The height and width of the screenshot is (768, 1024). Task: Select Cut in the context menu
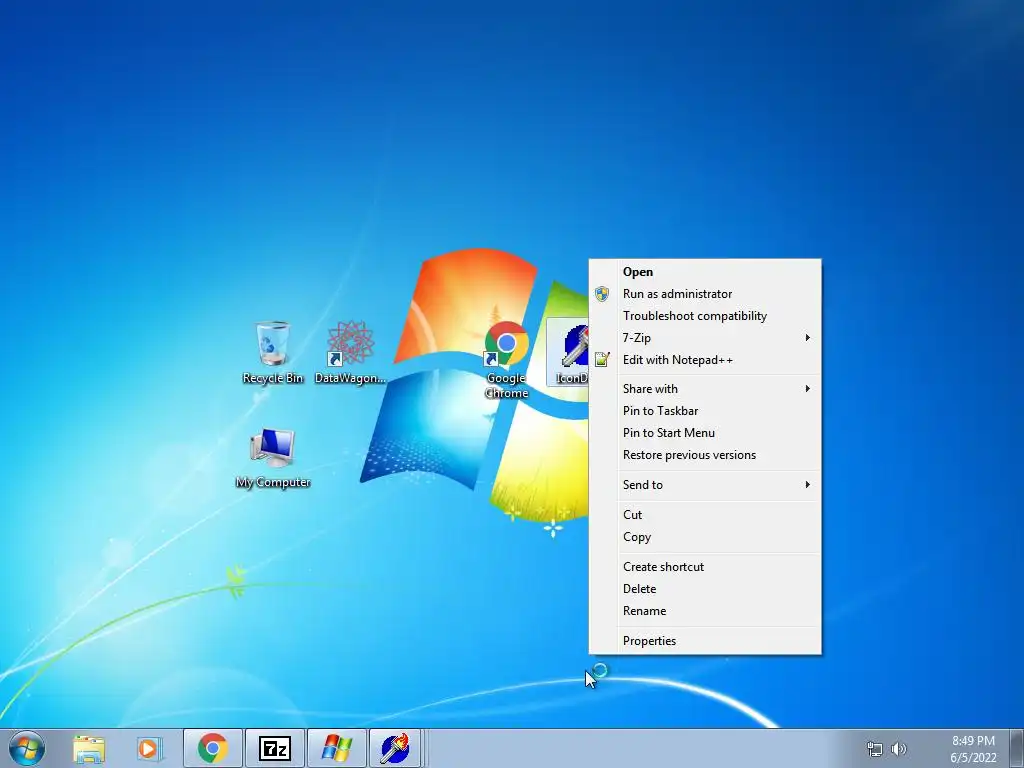pyautogui.click(x=705, y=515)
